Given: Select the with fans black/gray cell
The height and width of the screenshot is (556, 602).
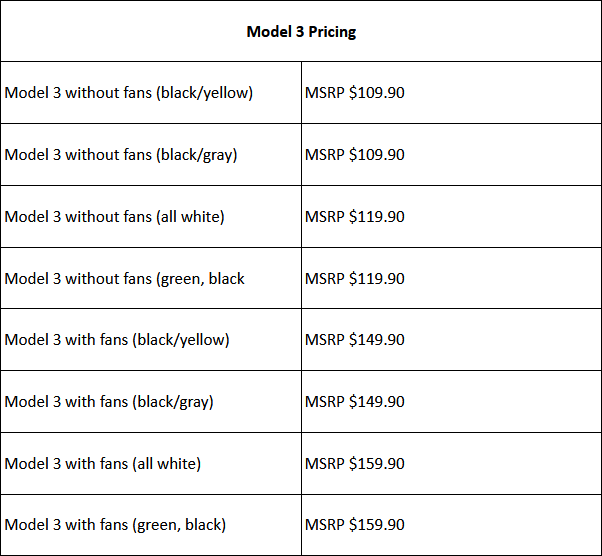Looking at the screenshot, I should (151, 402).
